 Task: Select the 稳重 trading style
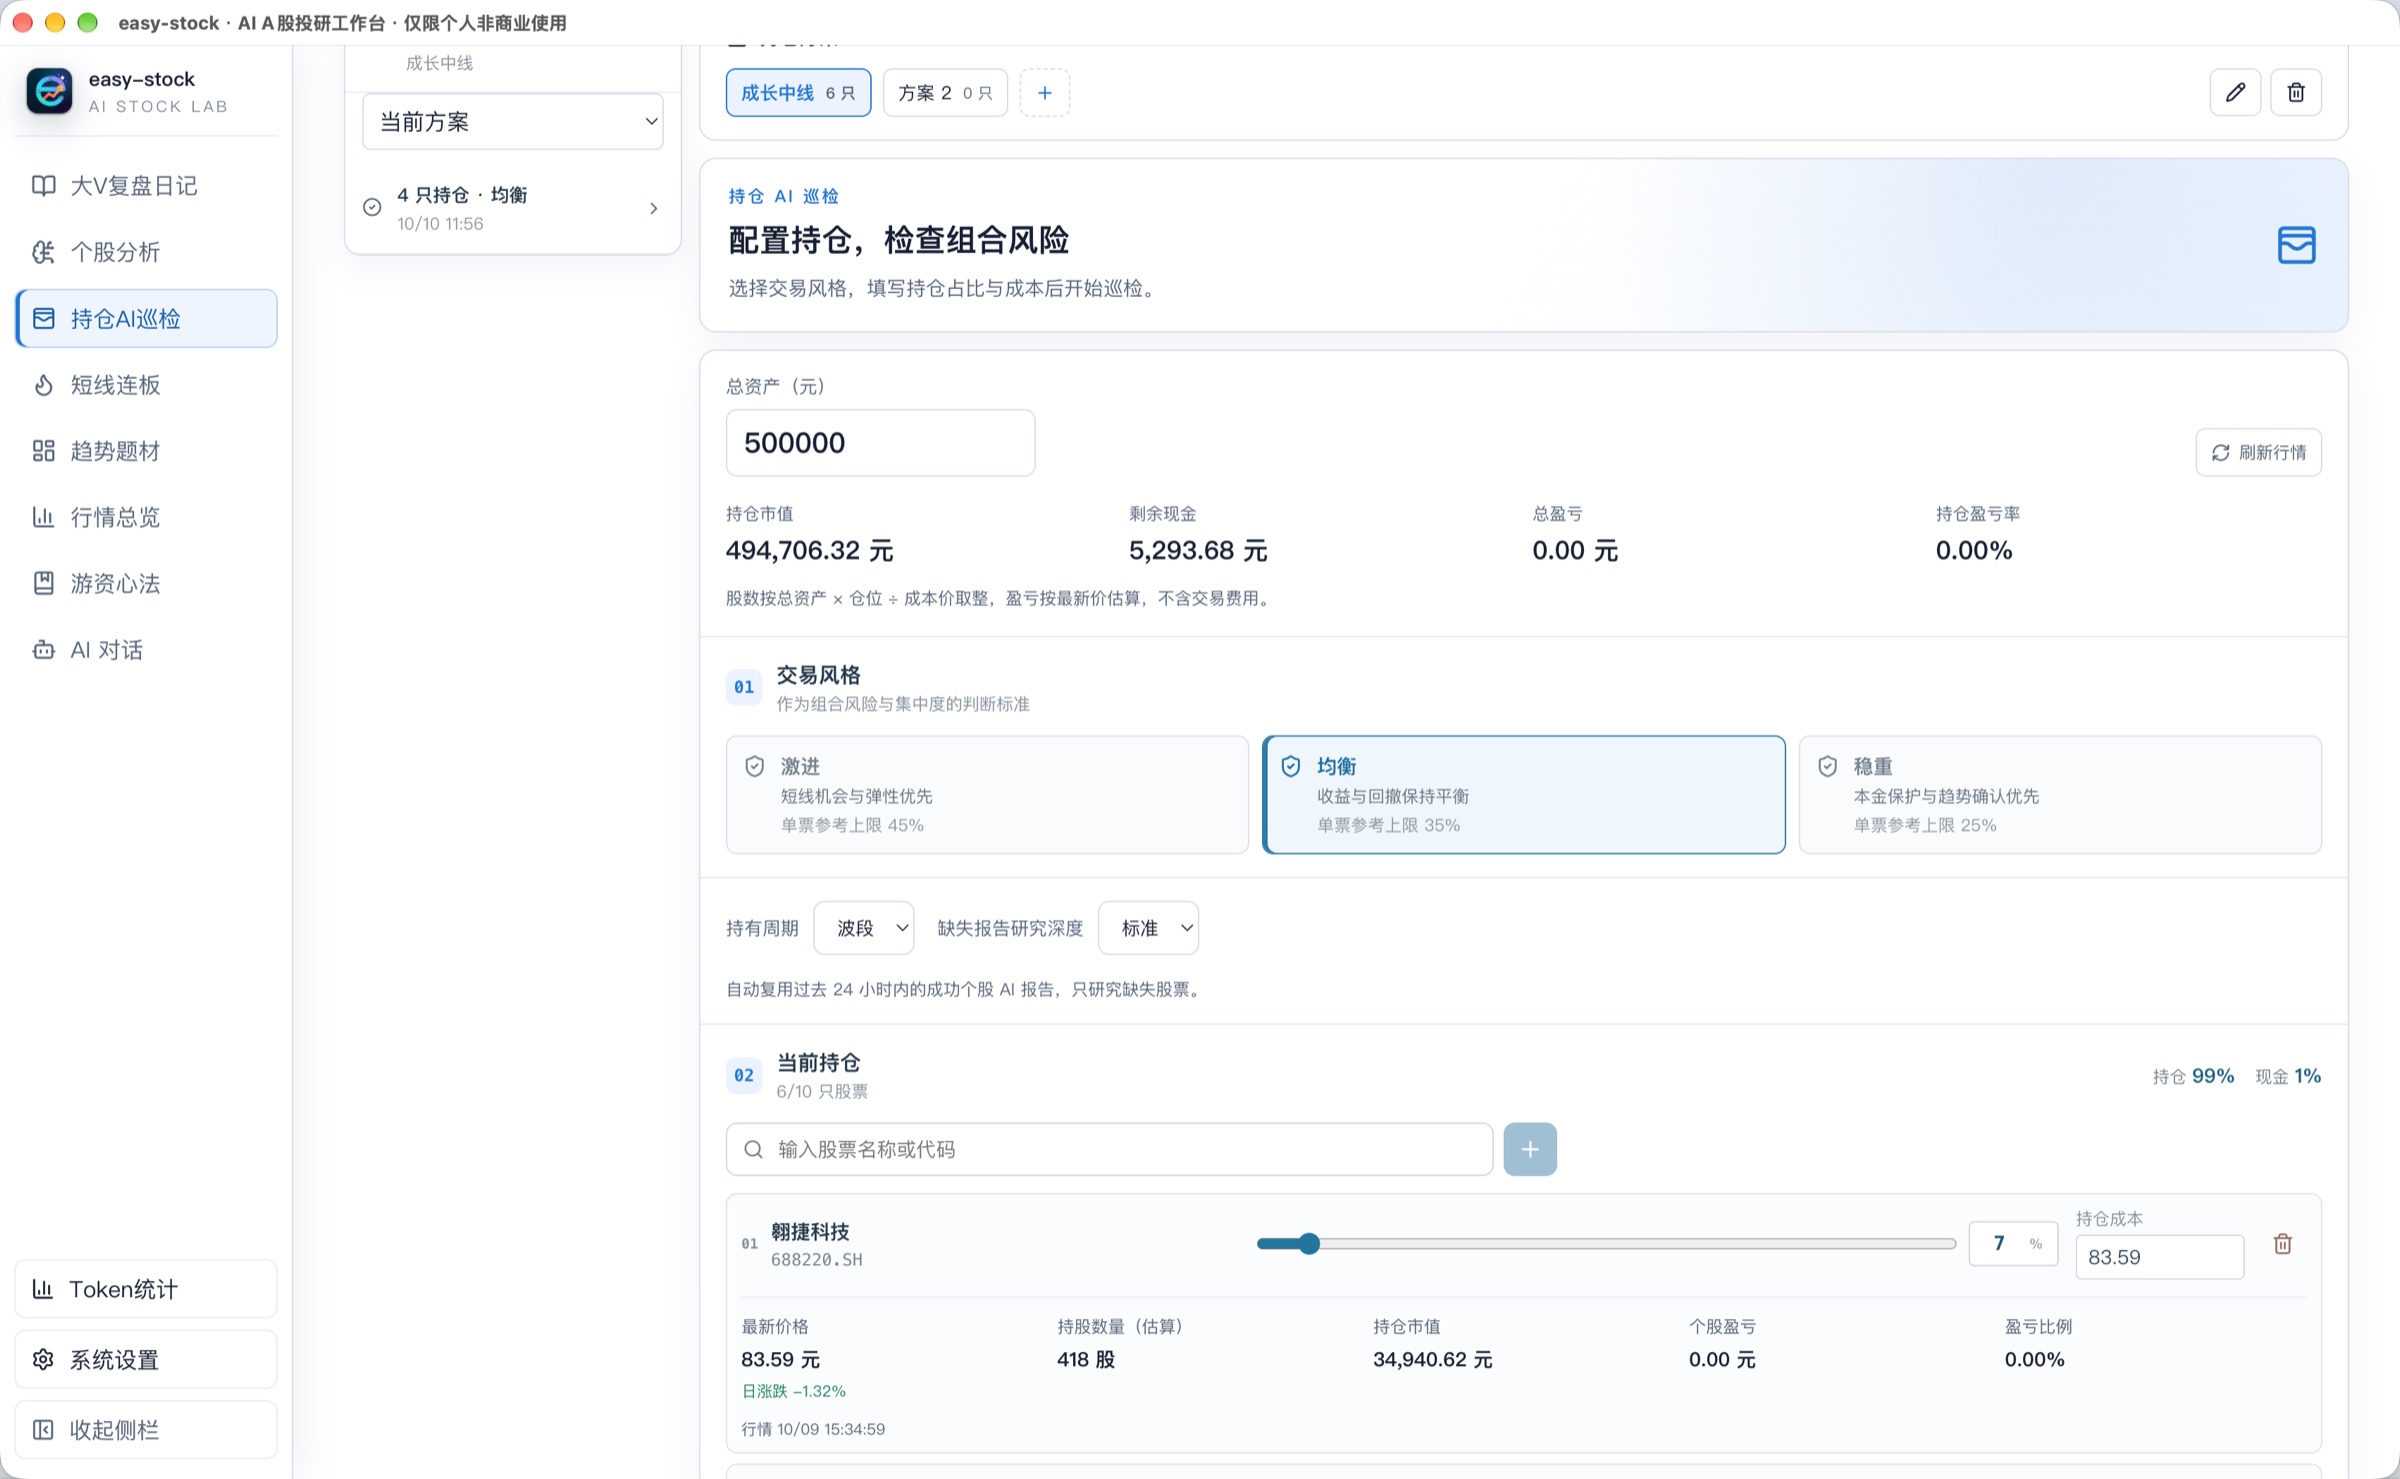pos(2060,795)
